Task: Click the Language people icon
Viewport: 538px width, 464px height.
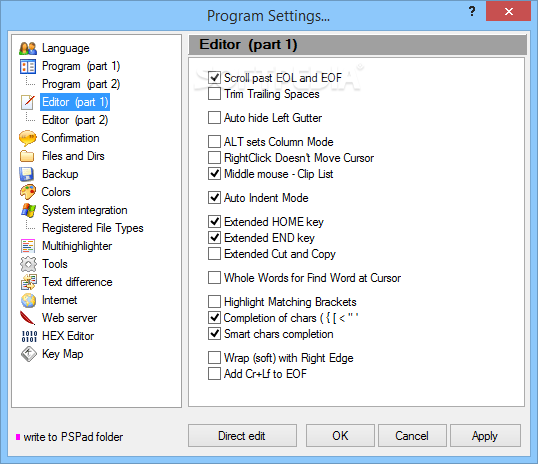Action: click(x=28, y=48)
